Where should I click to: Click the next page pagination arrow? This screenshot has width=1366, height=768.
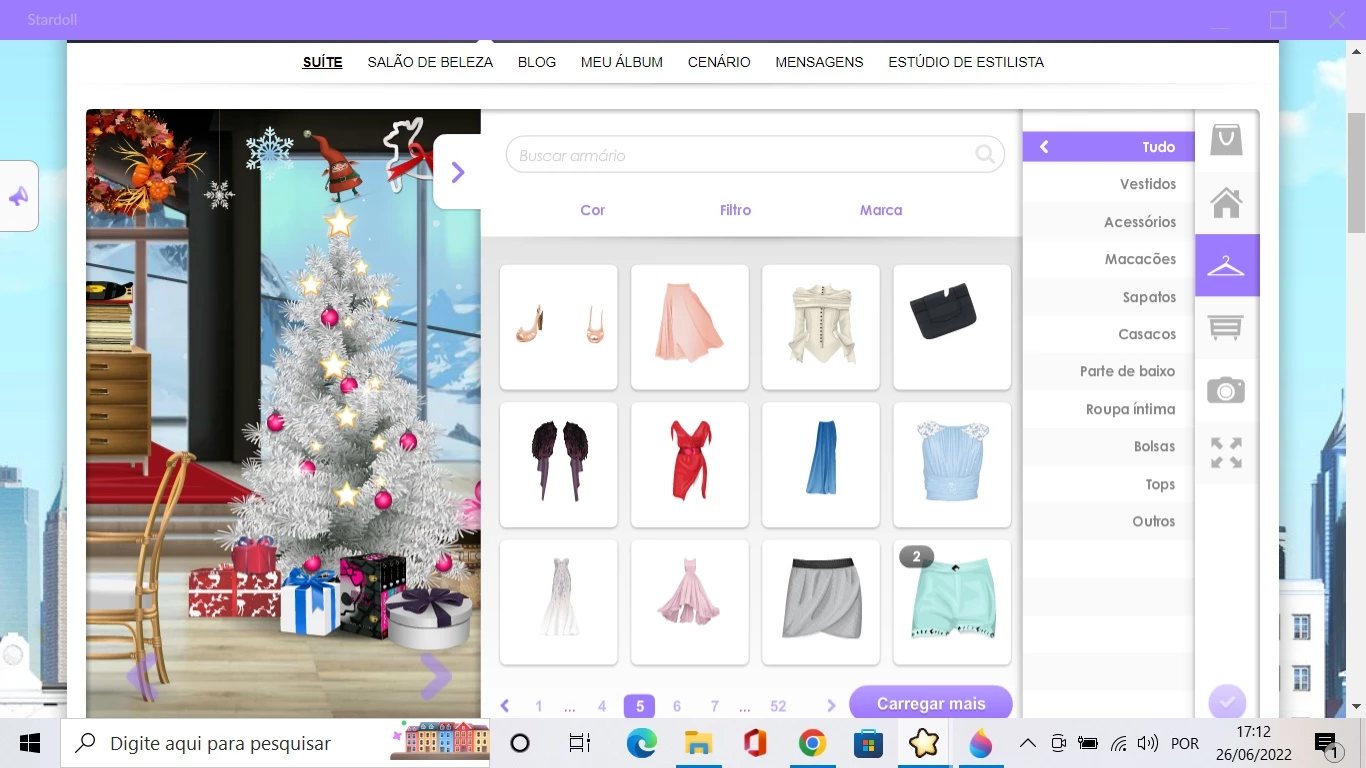point(831,706)
